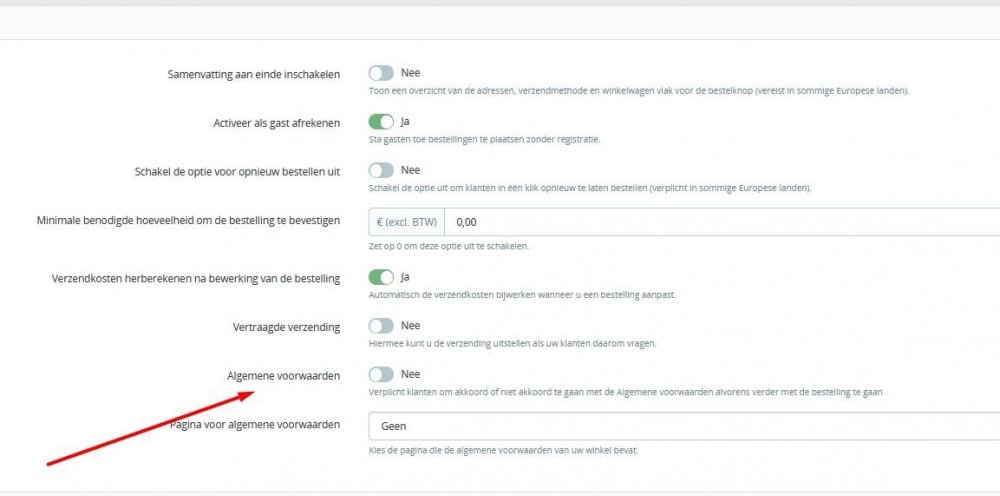
Task: Click the 'Zet op 0' help text
Action: click(x=449, y=246)
